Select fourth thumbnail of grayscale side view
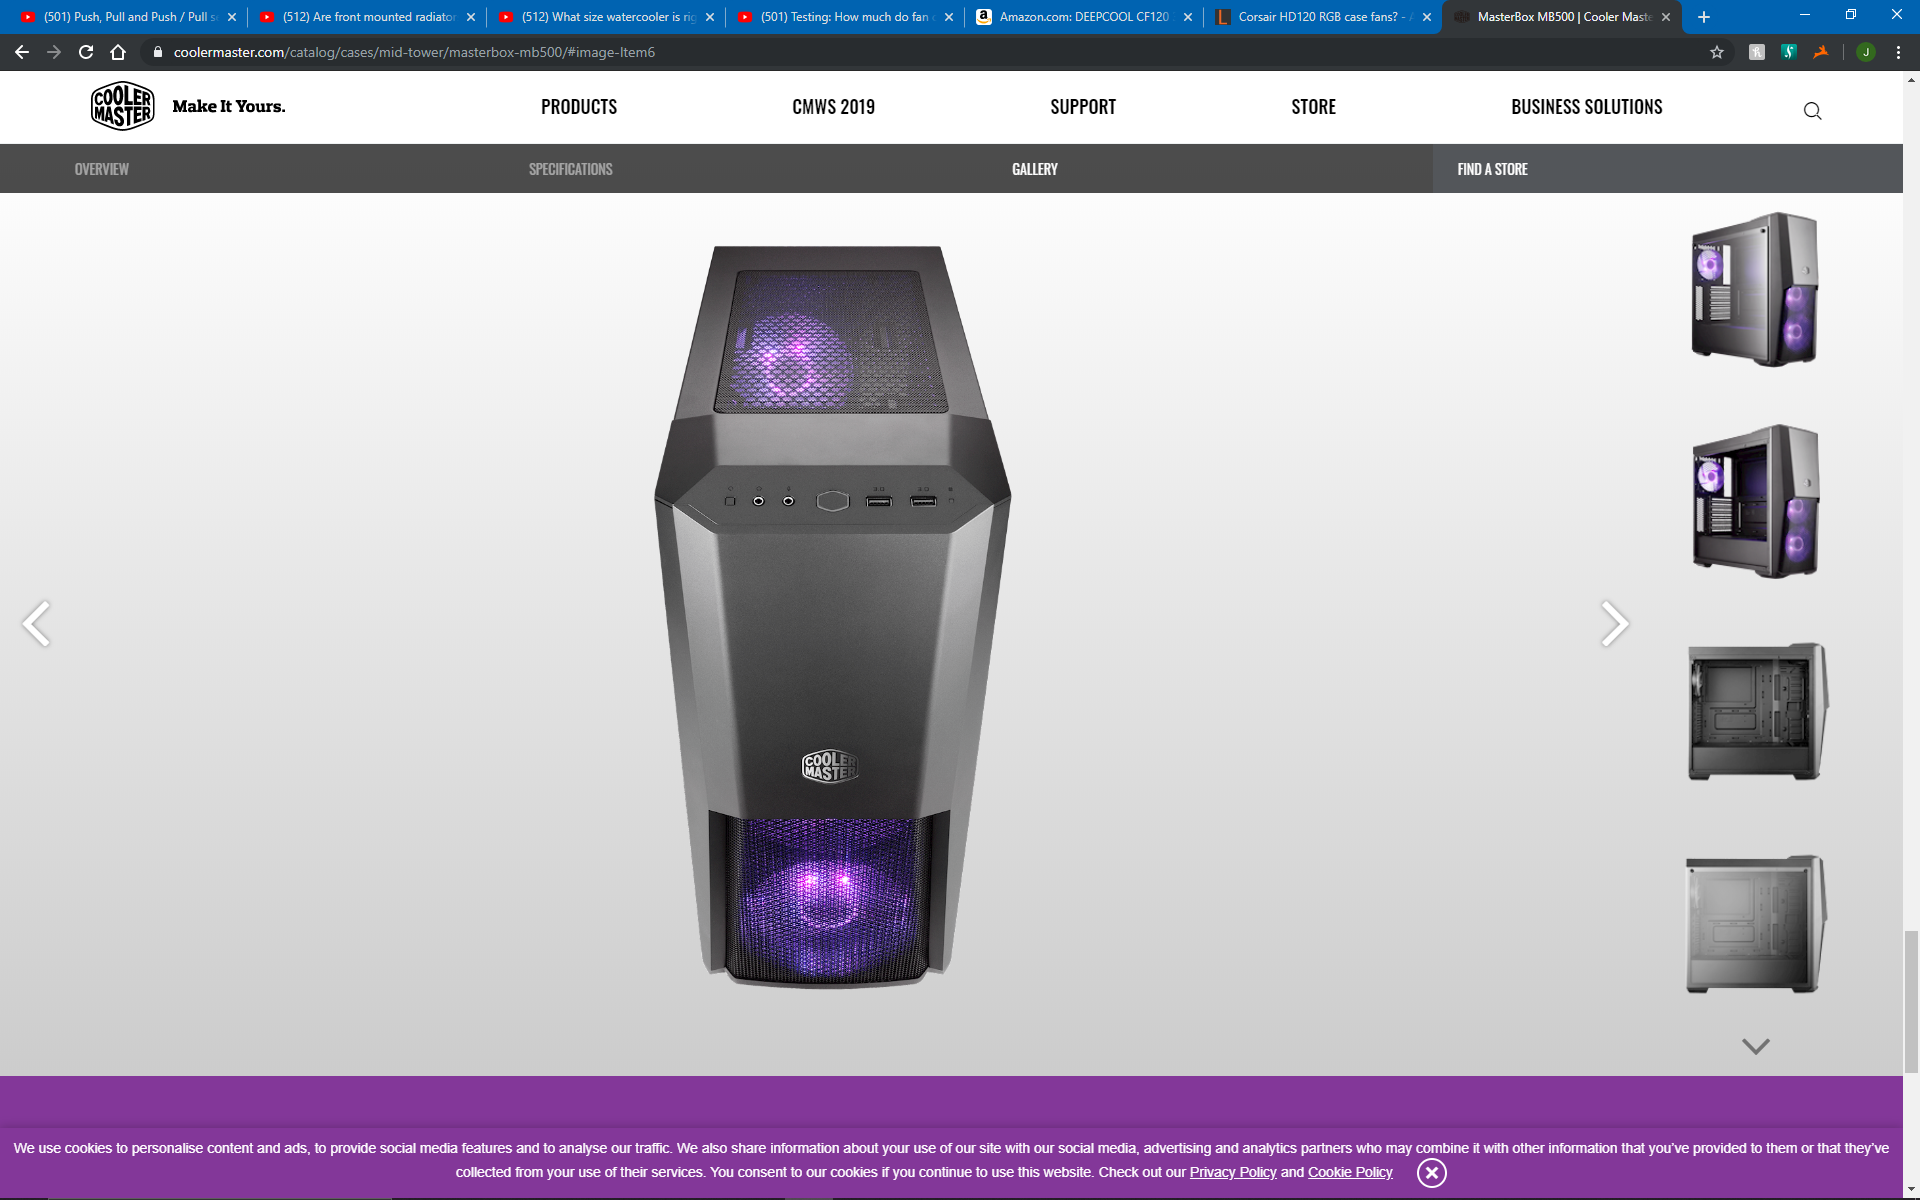 click(1756, 924)
